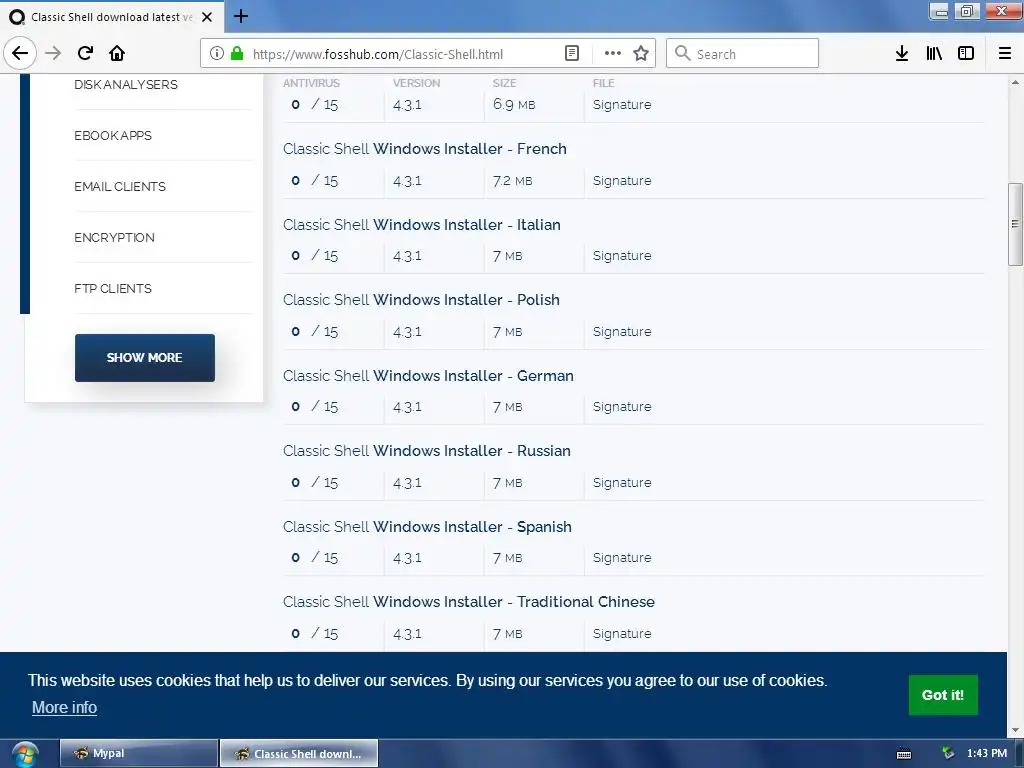Image resolution: width=1024 pixels, height=768 pixels.
Task: Click version 4.3.1 in Russian row
Action: point(408,483)
